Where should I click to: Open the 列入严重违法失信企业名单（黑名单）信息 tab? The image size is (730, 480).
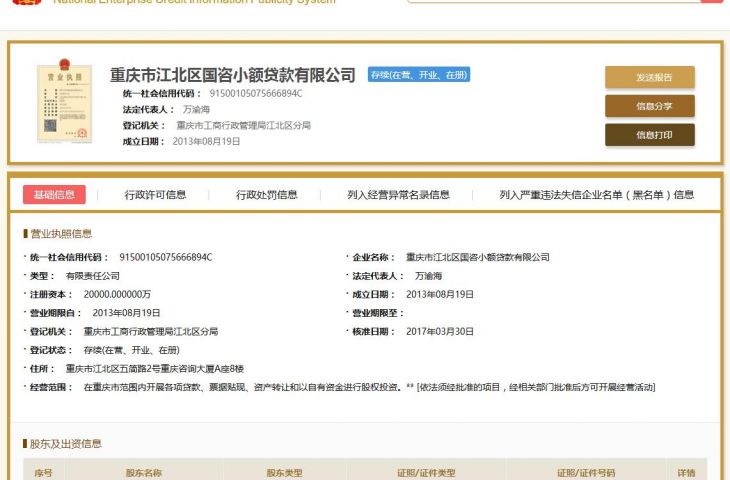[x=596, y=195]
